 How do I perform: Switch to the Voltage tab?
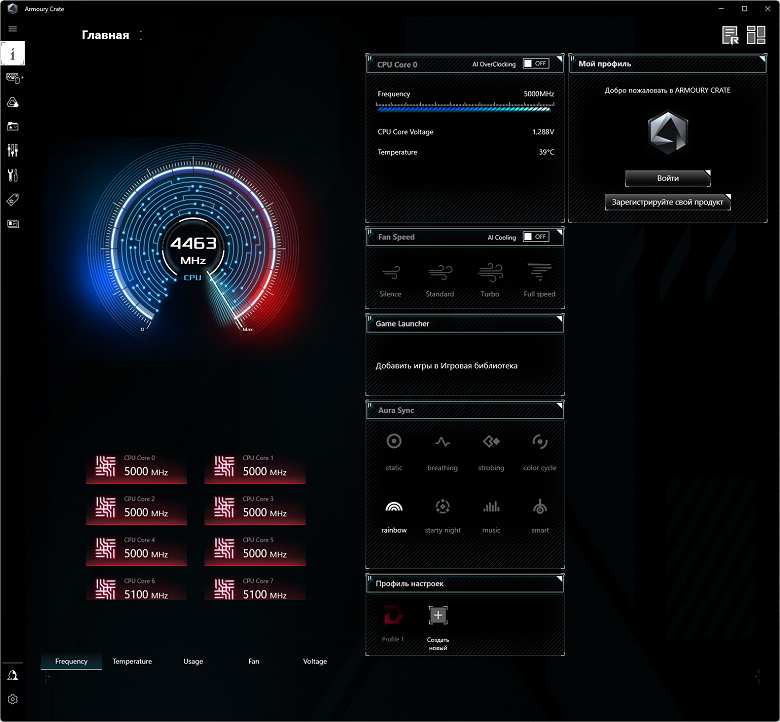coord(315,661)
